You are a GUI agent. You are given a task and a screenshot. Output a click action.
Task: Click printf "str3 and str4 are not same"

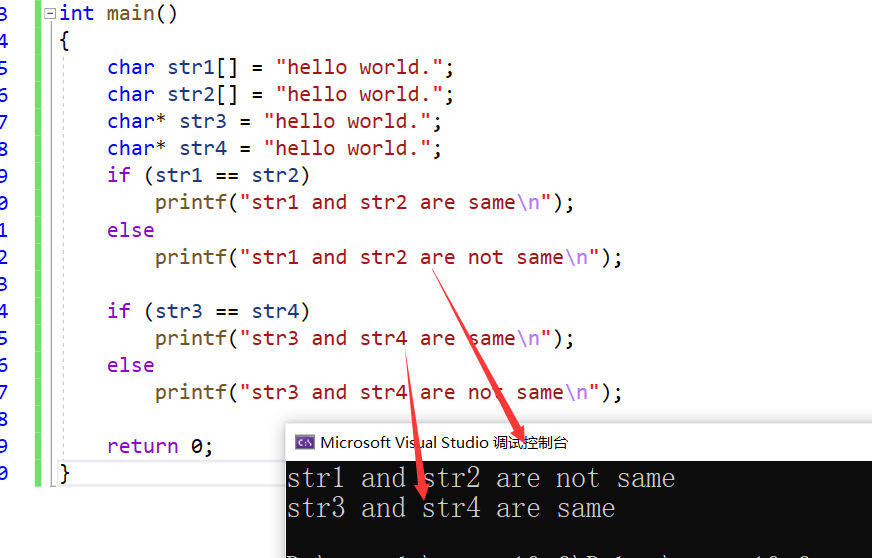point(388,393)
